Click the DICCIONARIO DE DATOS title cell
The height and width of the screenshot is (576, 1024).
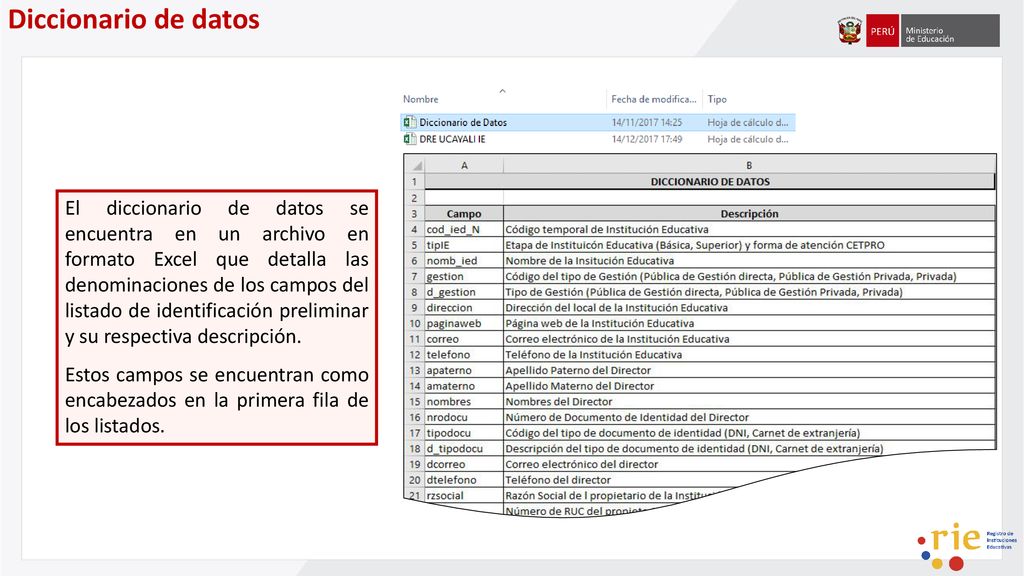[710, 182]
